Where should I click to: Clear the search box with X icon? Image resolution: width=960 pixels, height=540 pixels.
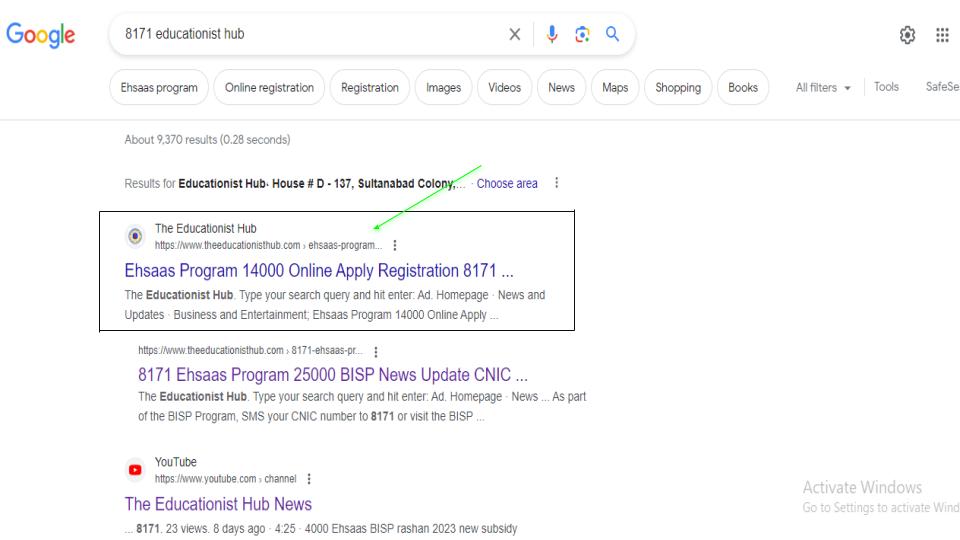tap(514, 35)
